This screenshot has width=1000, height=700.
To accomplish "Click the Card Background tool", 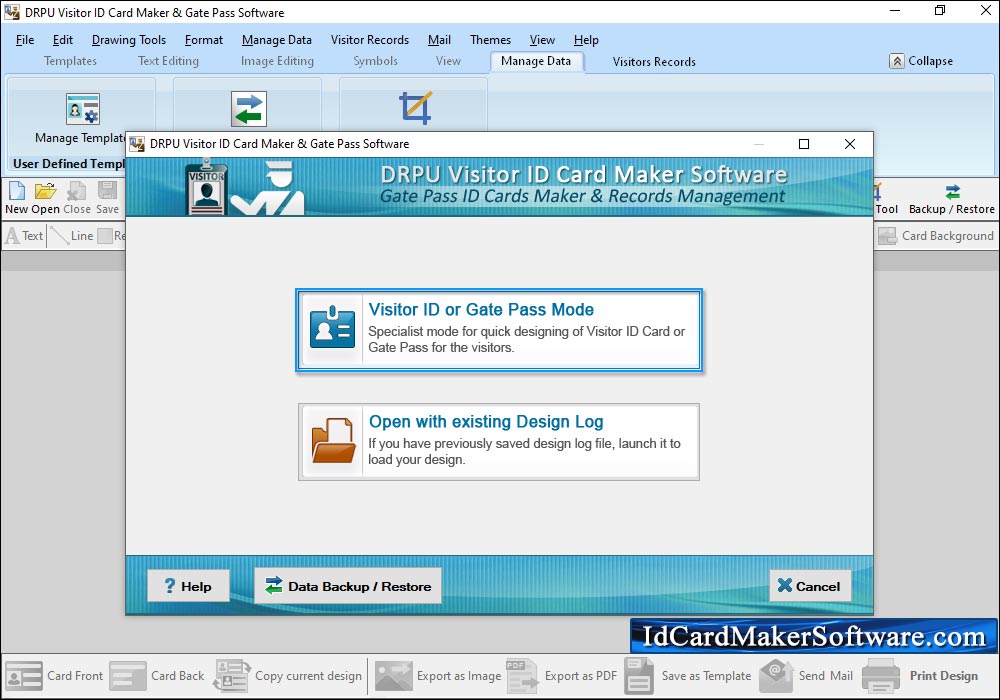I will point(936,236).
